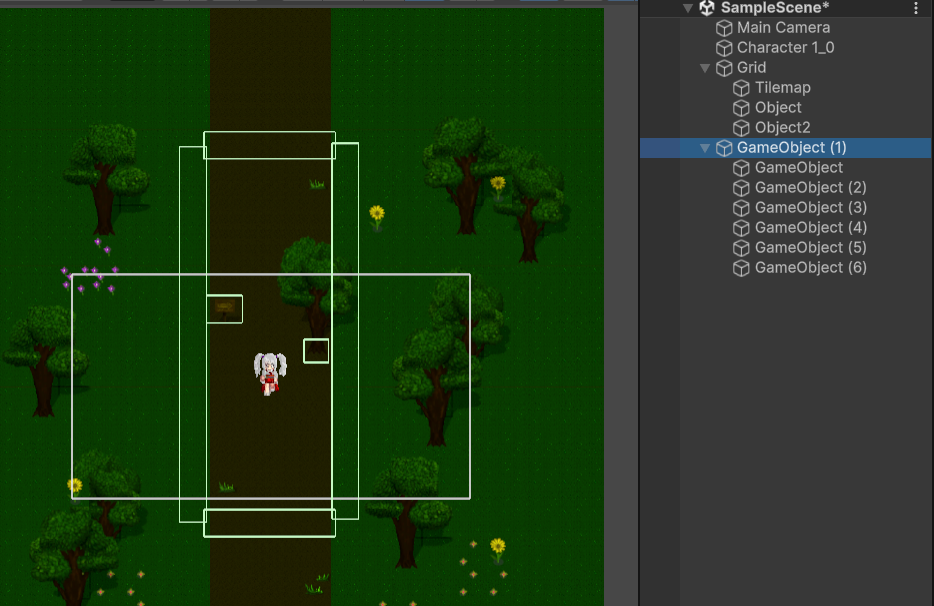
Task: Click the wooden signpost on the path
Action: (225, 307)
